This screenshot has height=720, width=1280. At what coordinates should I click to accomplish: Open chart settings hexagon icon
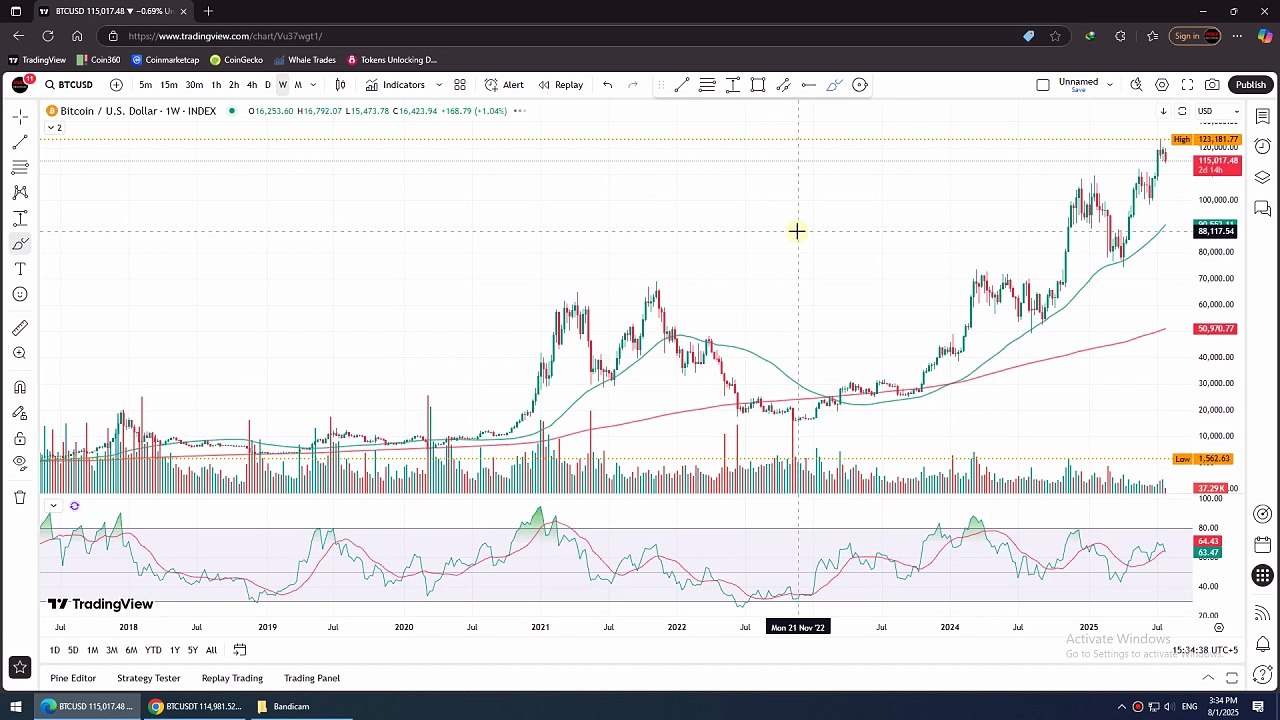[1162, 85]
